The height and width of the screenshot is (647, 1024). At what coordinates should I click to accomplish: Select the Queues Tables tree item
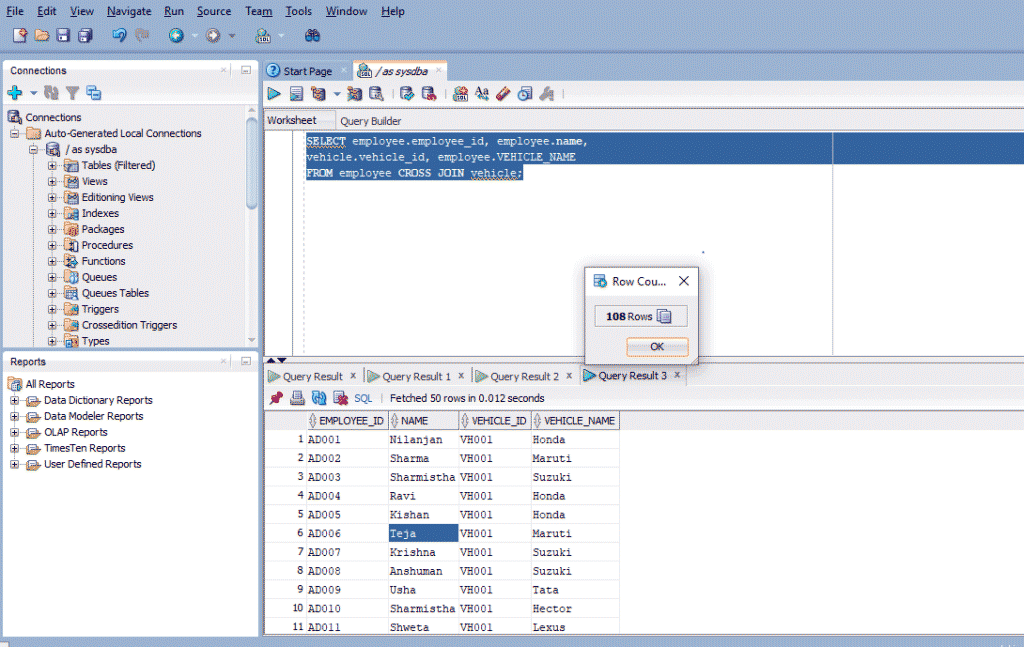(115, 293)
